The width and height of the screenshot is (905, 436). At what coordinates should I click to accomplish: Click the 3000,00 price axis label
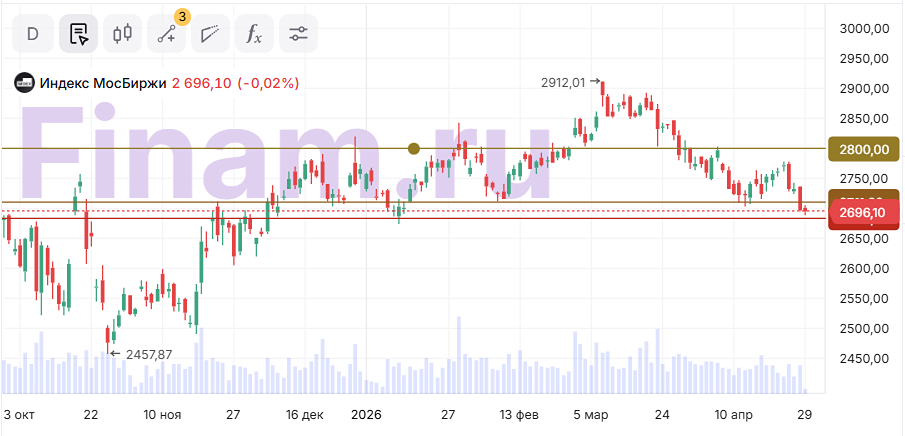[866, 29]
